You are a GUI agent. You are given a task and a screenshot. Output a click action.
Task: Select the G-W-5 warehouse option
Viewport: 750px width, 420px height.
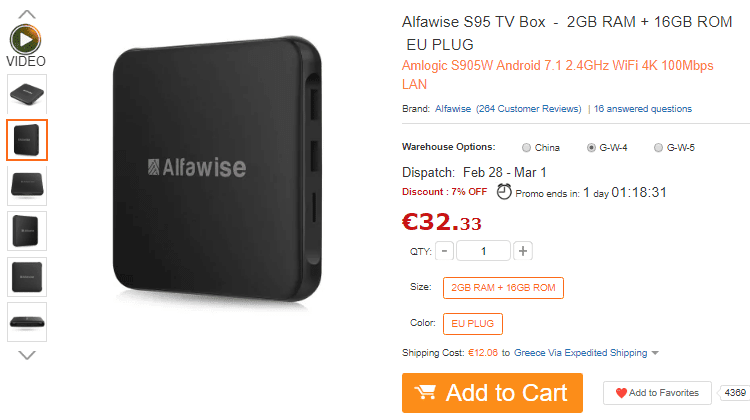click(658, 147)
